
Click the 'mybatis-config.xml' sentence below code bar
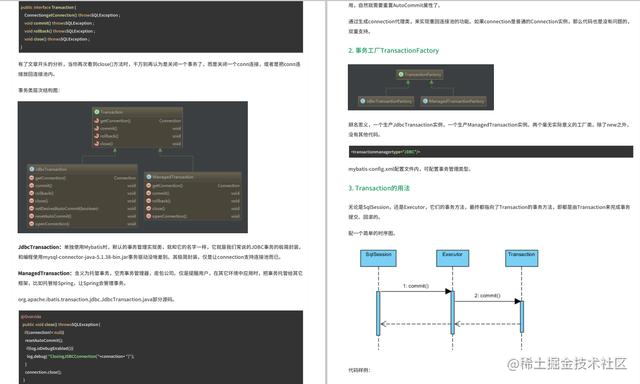pyautogui.click(x=410, y=169)
